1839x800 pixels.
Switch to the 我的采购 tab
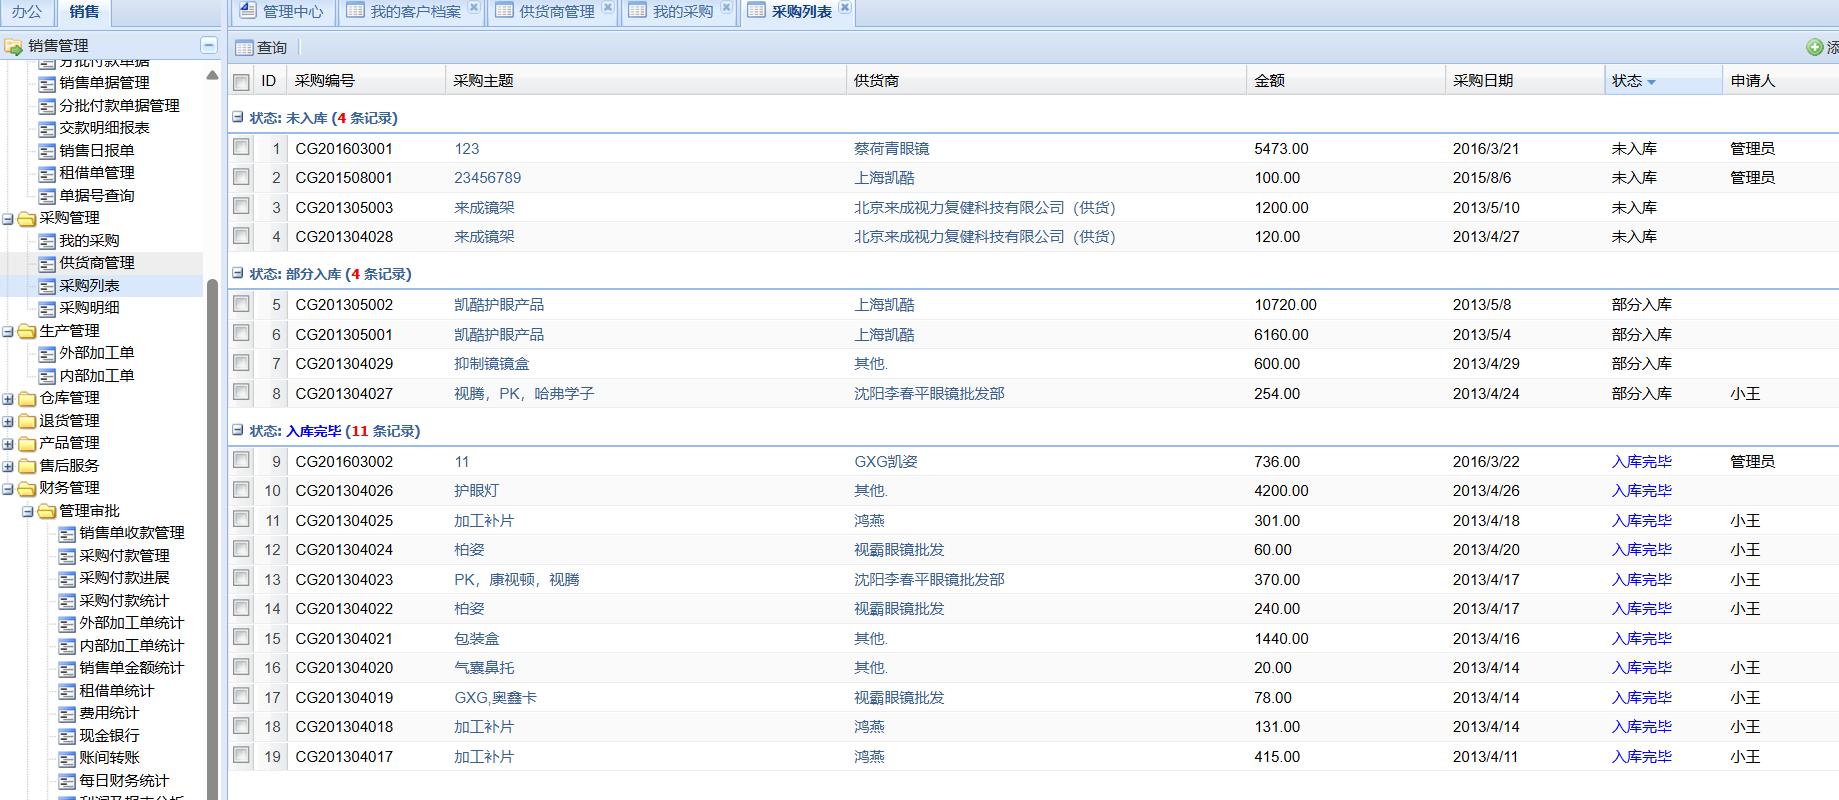(x=682, y=12)
